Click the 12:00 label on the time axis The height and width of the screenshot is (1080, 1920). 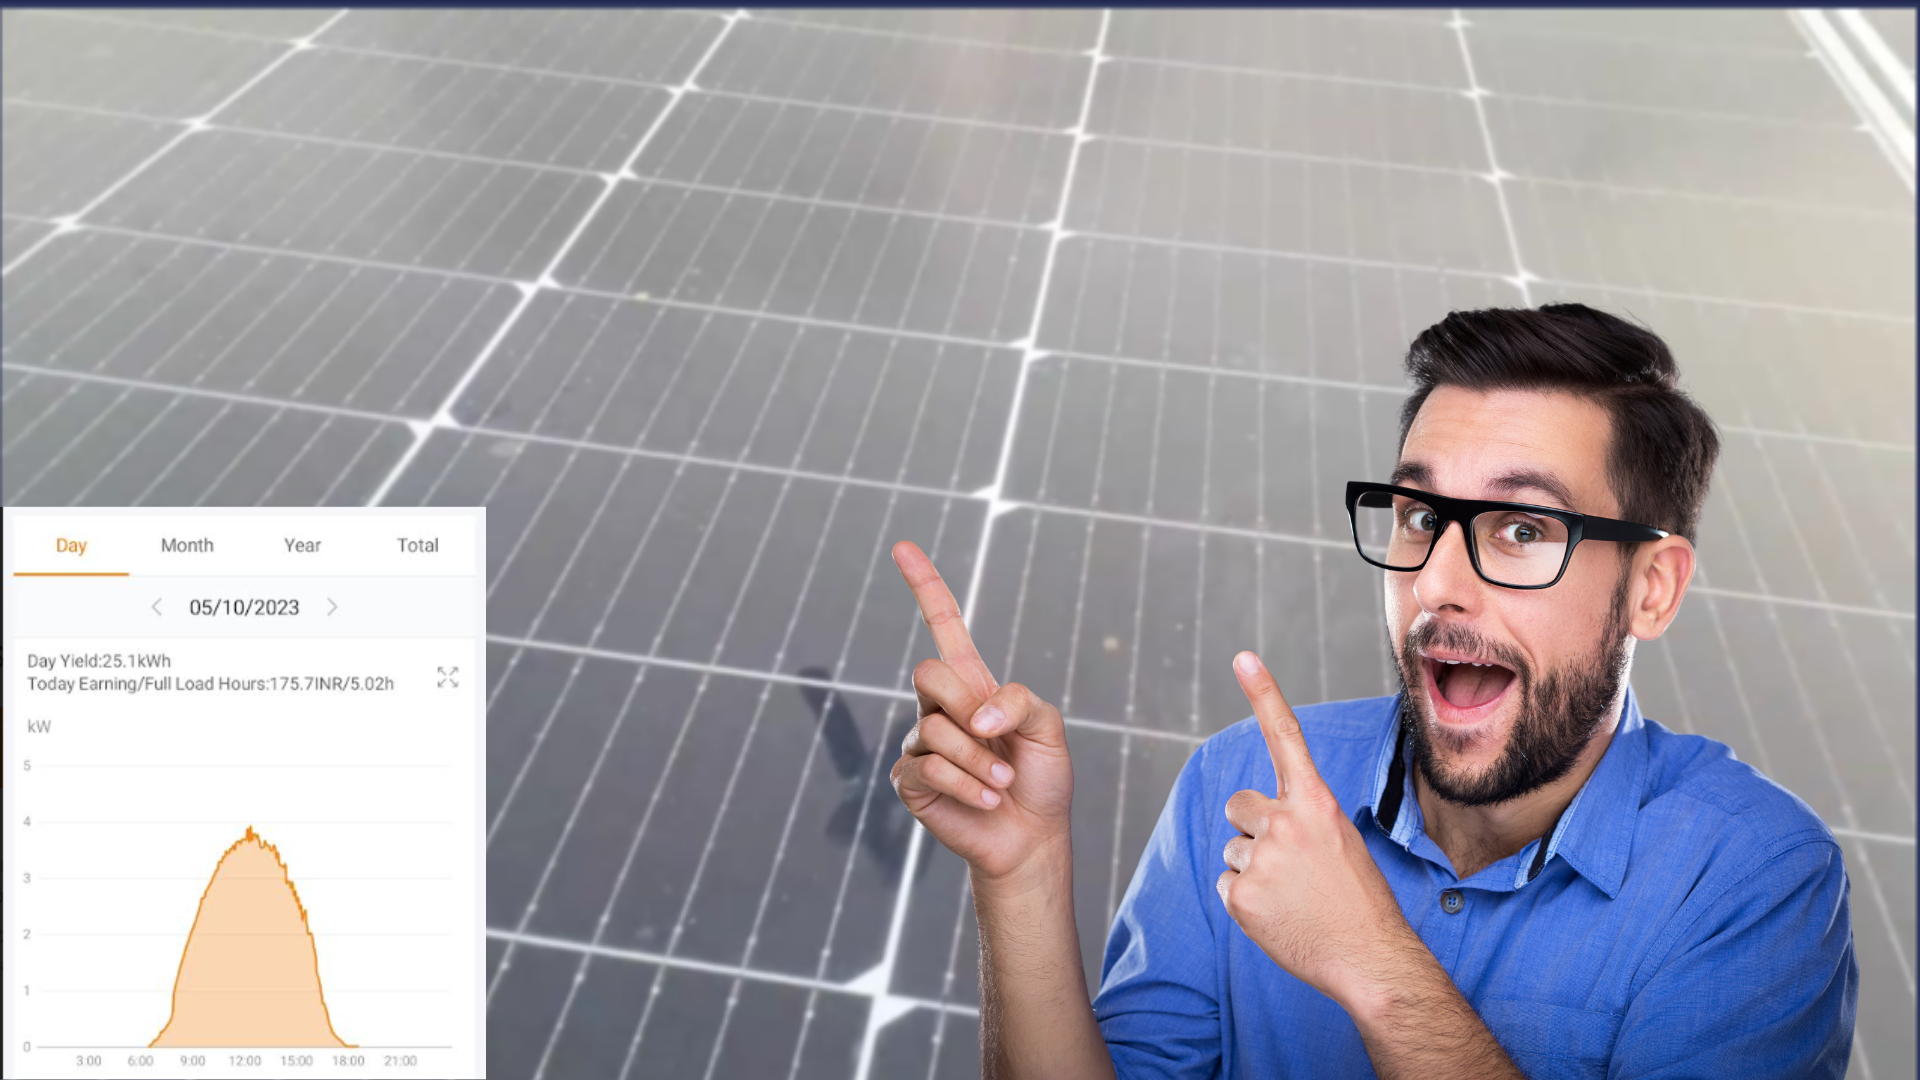click(x=244, y=1061)
